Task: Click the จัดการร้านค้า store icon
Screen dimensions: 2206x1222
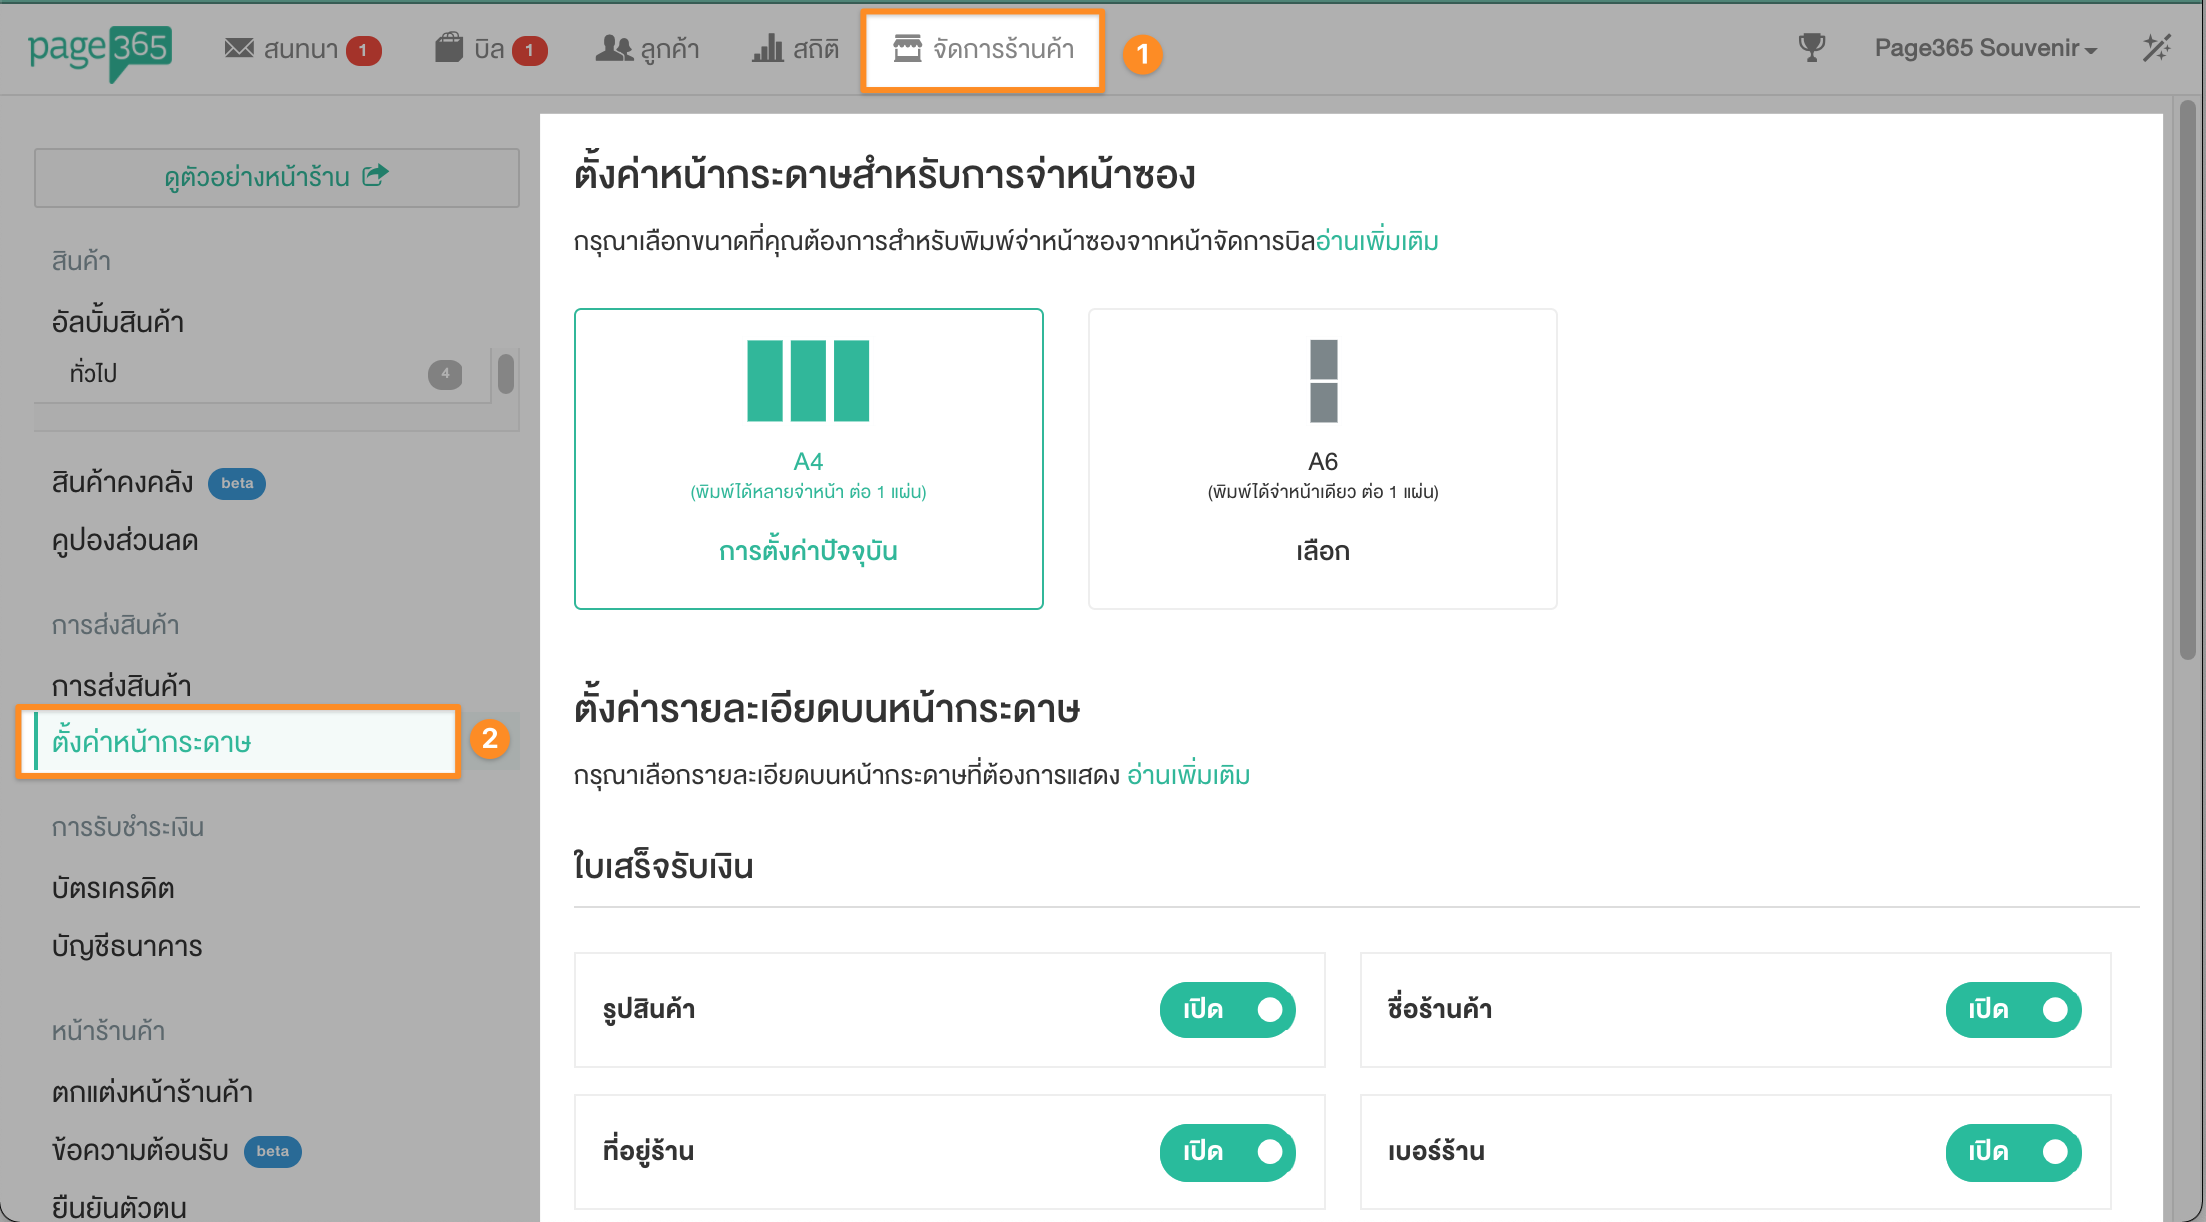Action: pos(907,48)
